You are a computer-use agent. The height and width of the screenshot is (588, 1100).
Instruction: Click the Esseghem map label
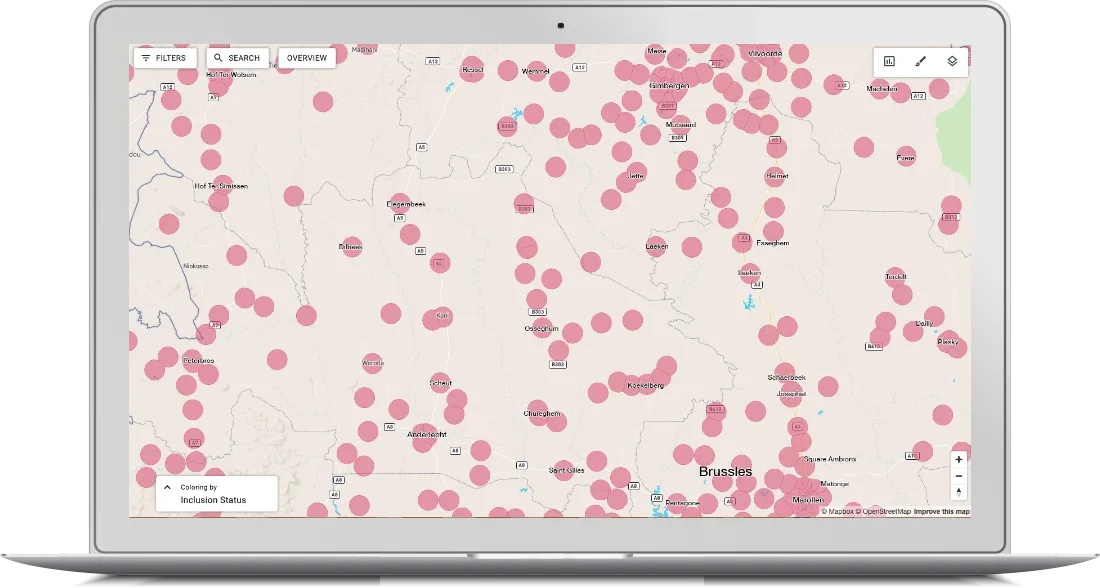(772, 243)
